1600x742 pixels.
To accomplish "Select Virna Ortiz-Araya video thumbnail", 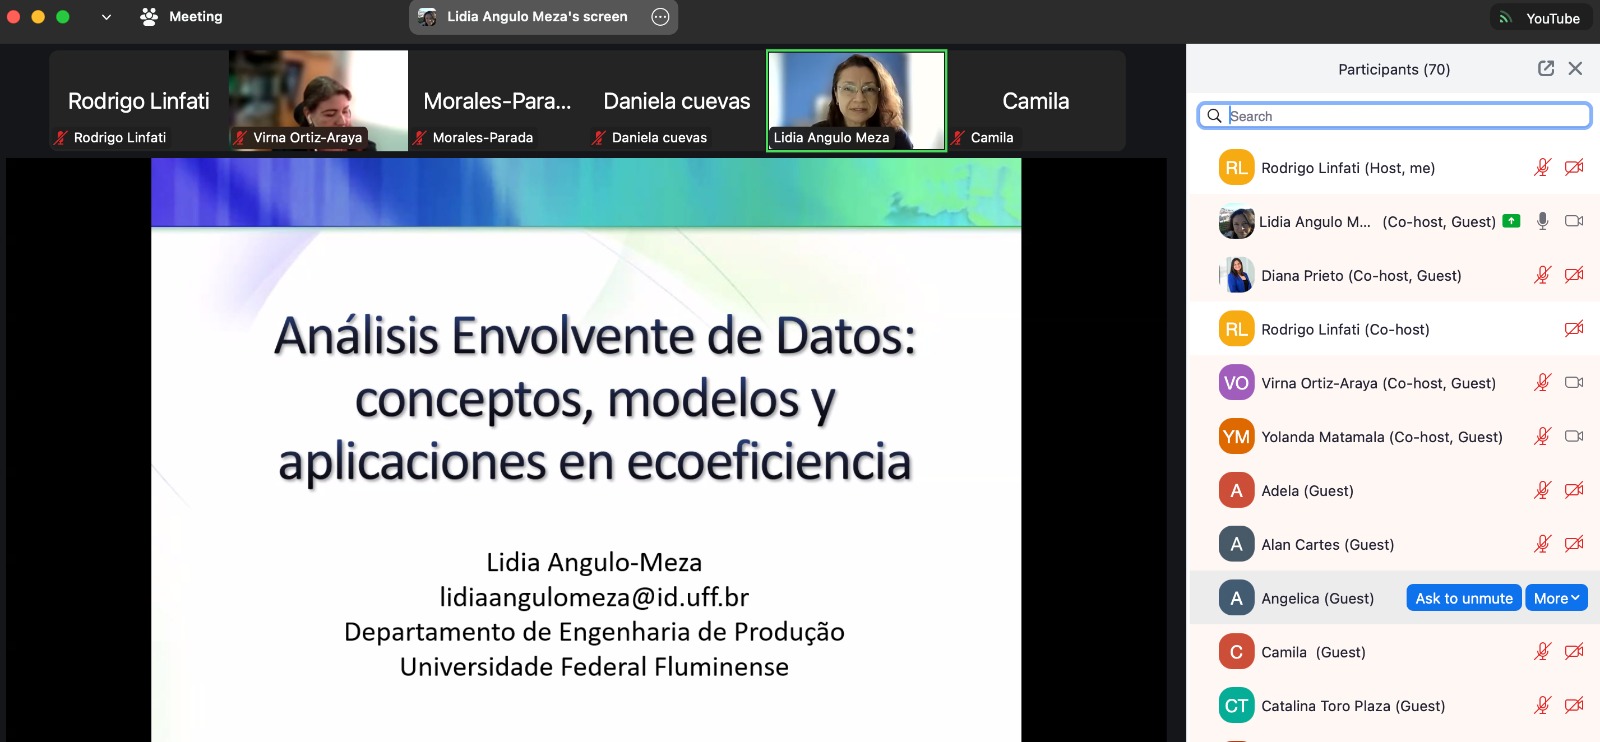I will tap(318, 101).
